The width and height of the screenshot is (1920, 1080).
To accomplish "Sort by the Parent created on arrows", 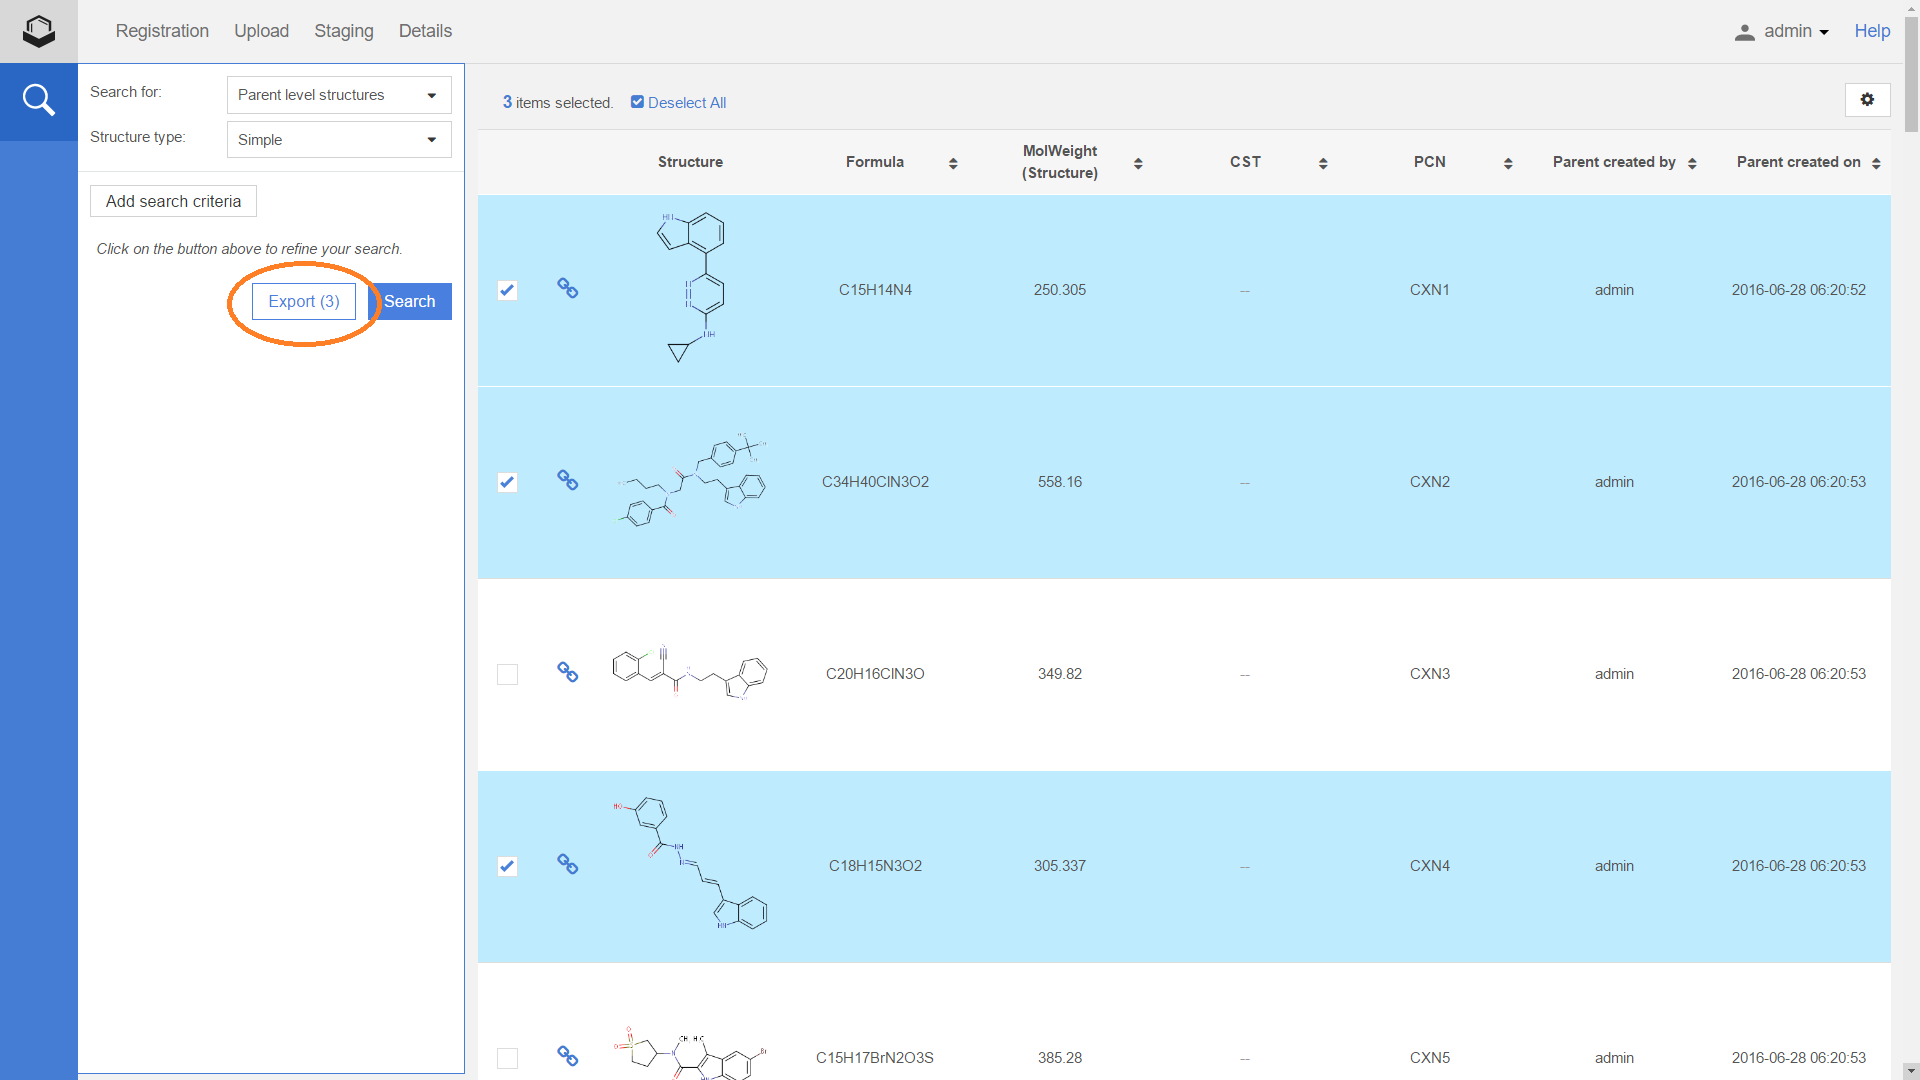I will pos(1876,163).
